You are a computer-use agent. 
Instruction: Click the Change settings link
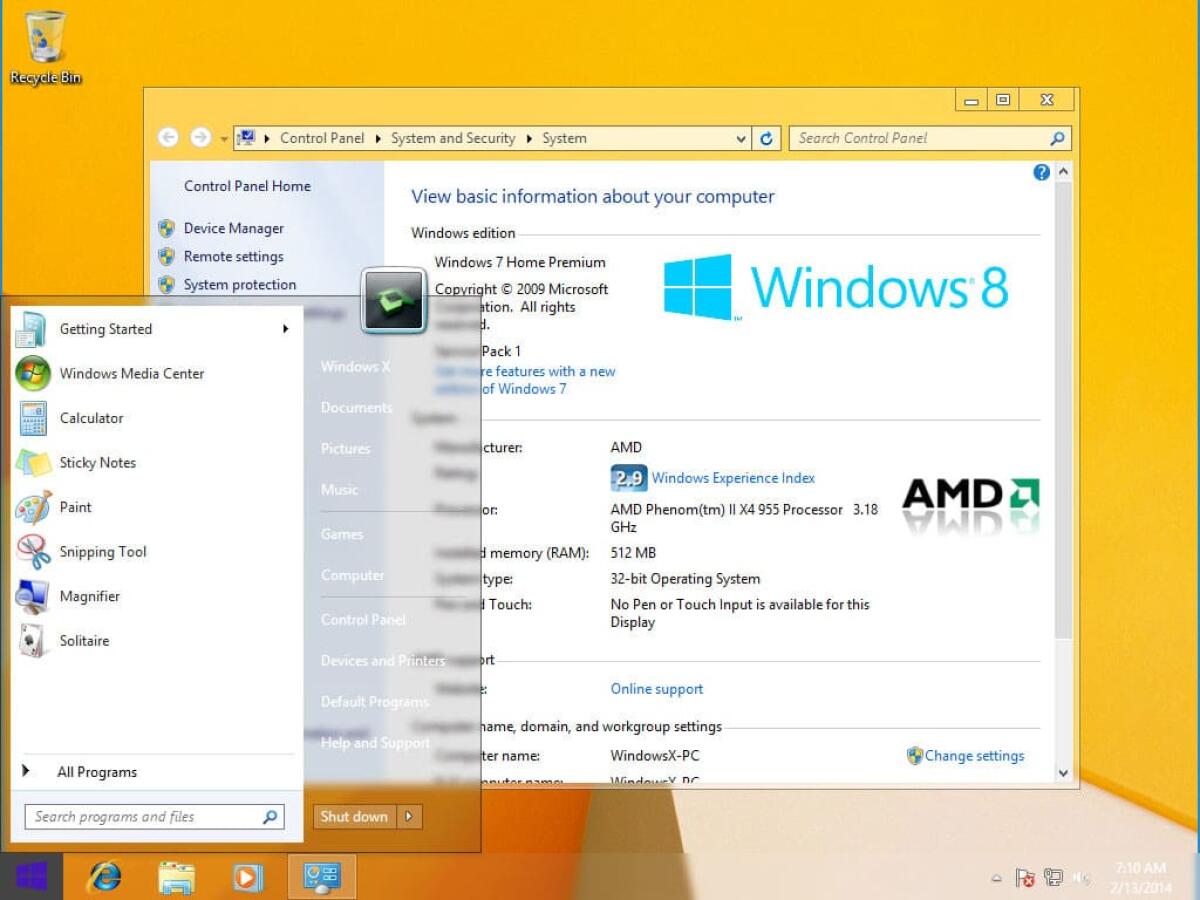[973, 755]
